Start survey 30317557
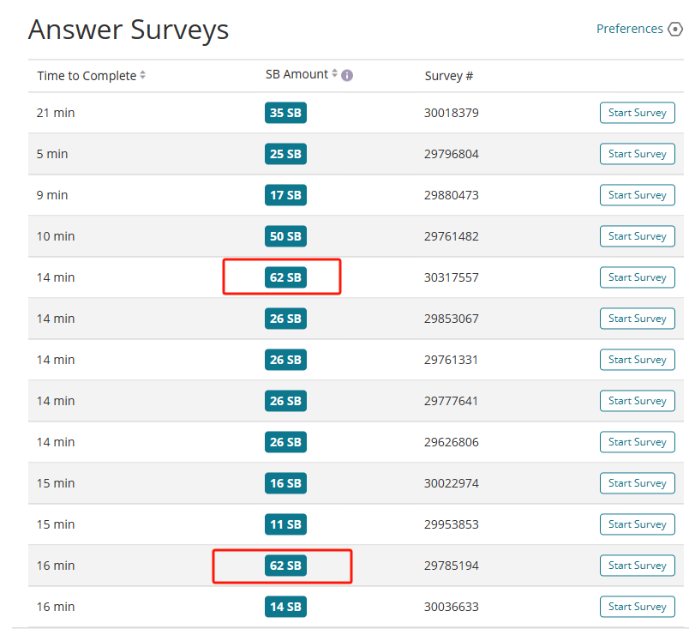The width and height of the screenshot is (692, 631). point(637,277)
